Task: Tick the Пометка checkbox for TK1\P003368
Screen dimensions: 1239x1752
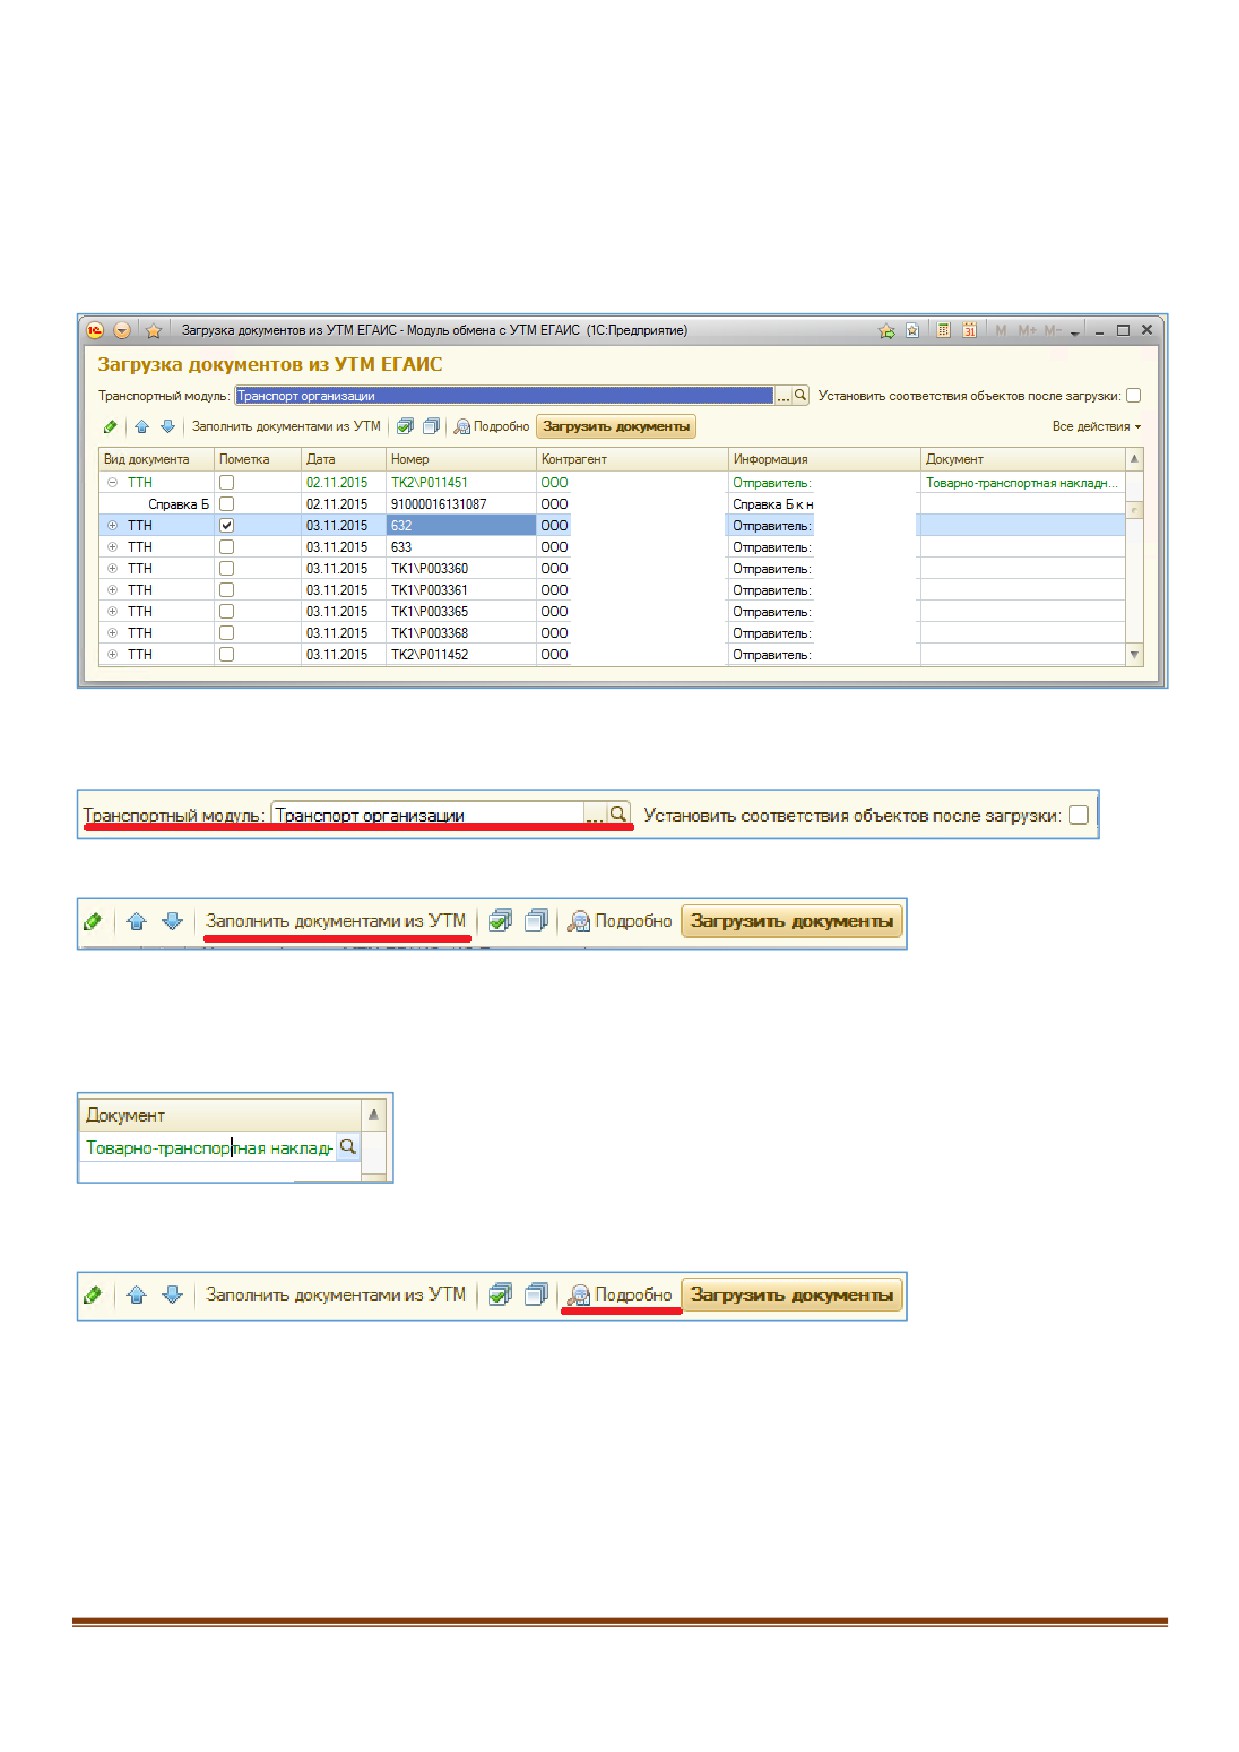Action: tap(226, 633)
